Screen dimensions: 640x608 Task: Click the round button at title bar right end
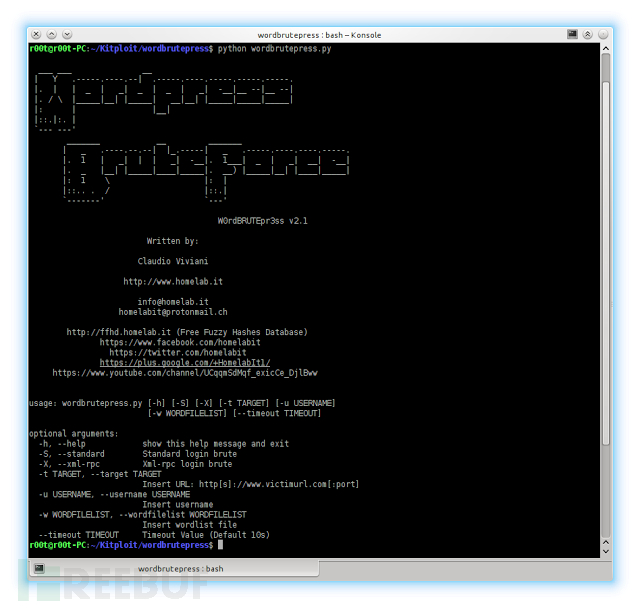coord(603,34)
